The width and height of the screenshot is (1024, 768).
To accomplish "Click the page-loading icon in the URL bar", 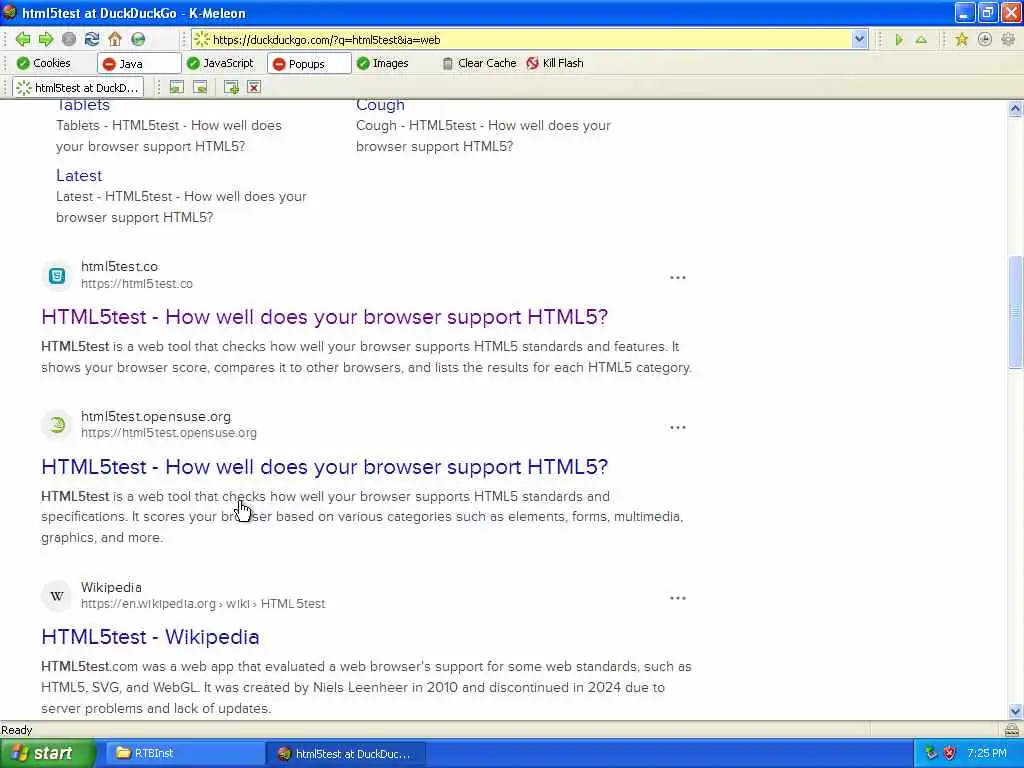I will pyautogui.click(x=202, y=39).
